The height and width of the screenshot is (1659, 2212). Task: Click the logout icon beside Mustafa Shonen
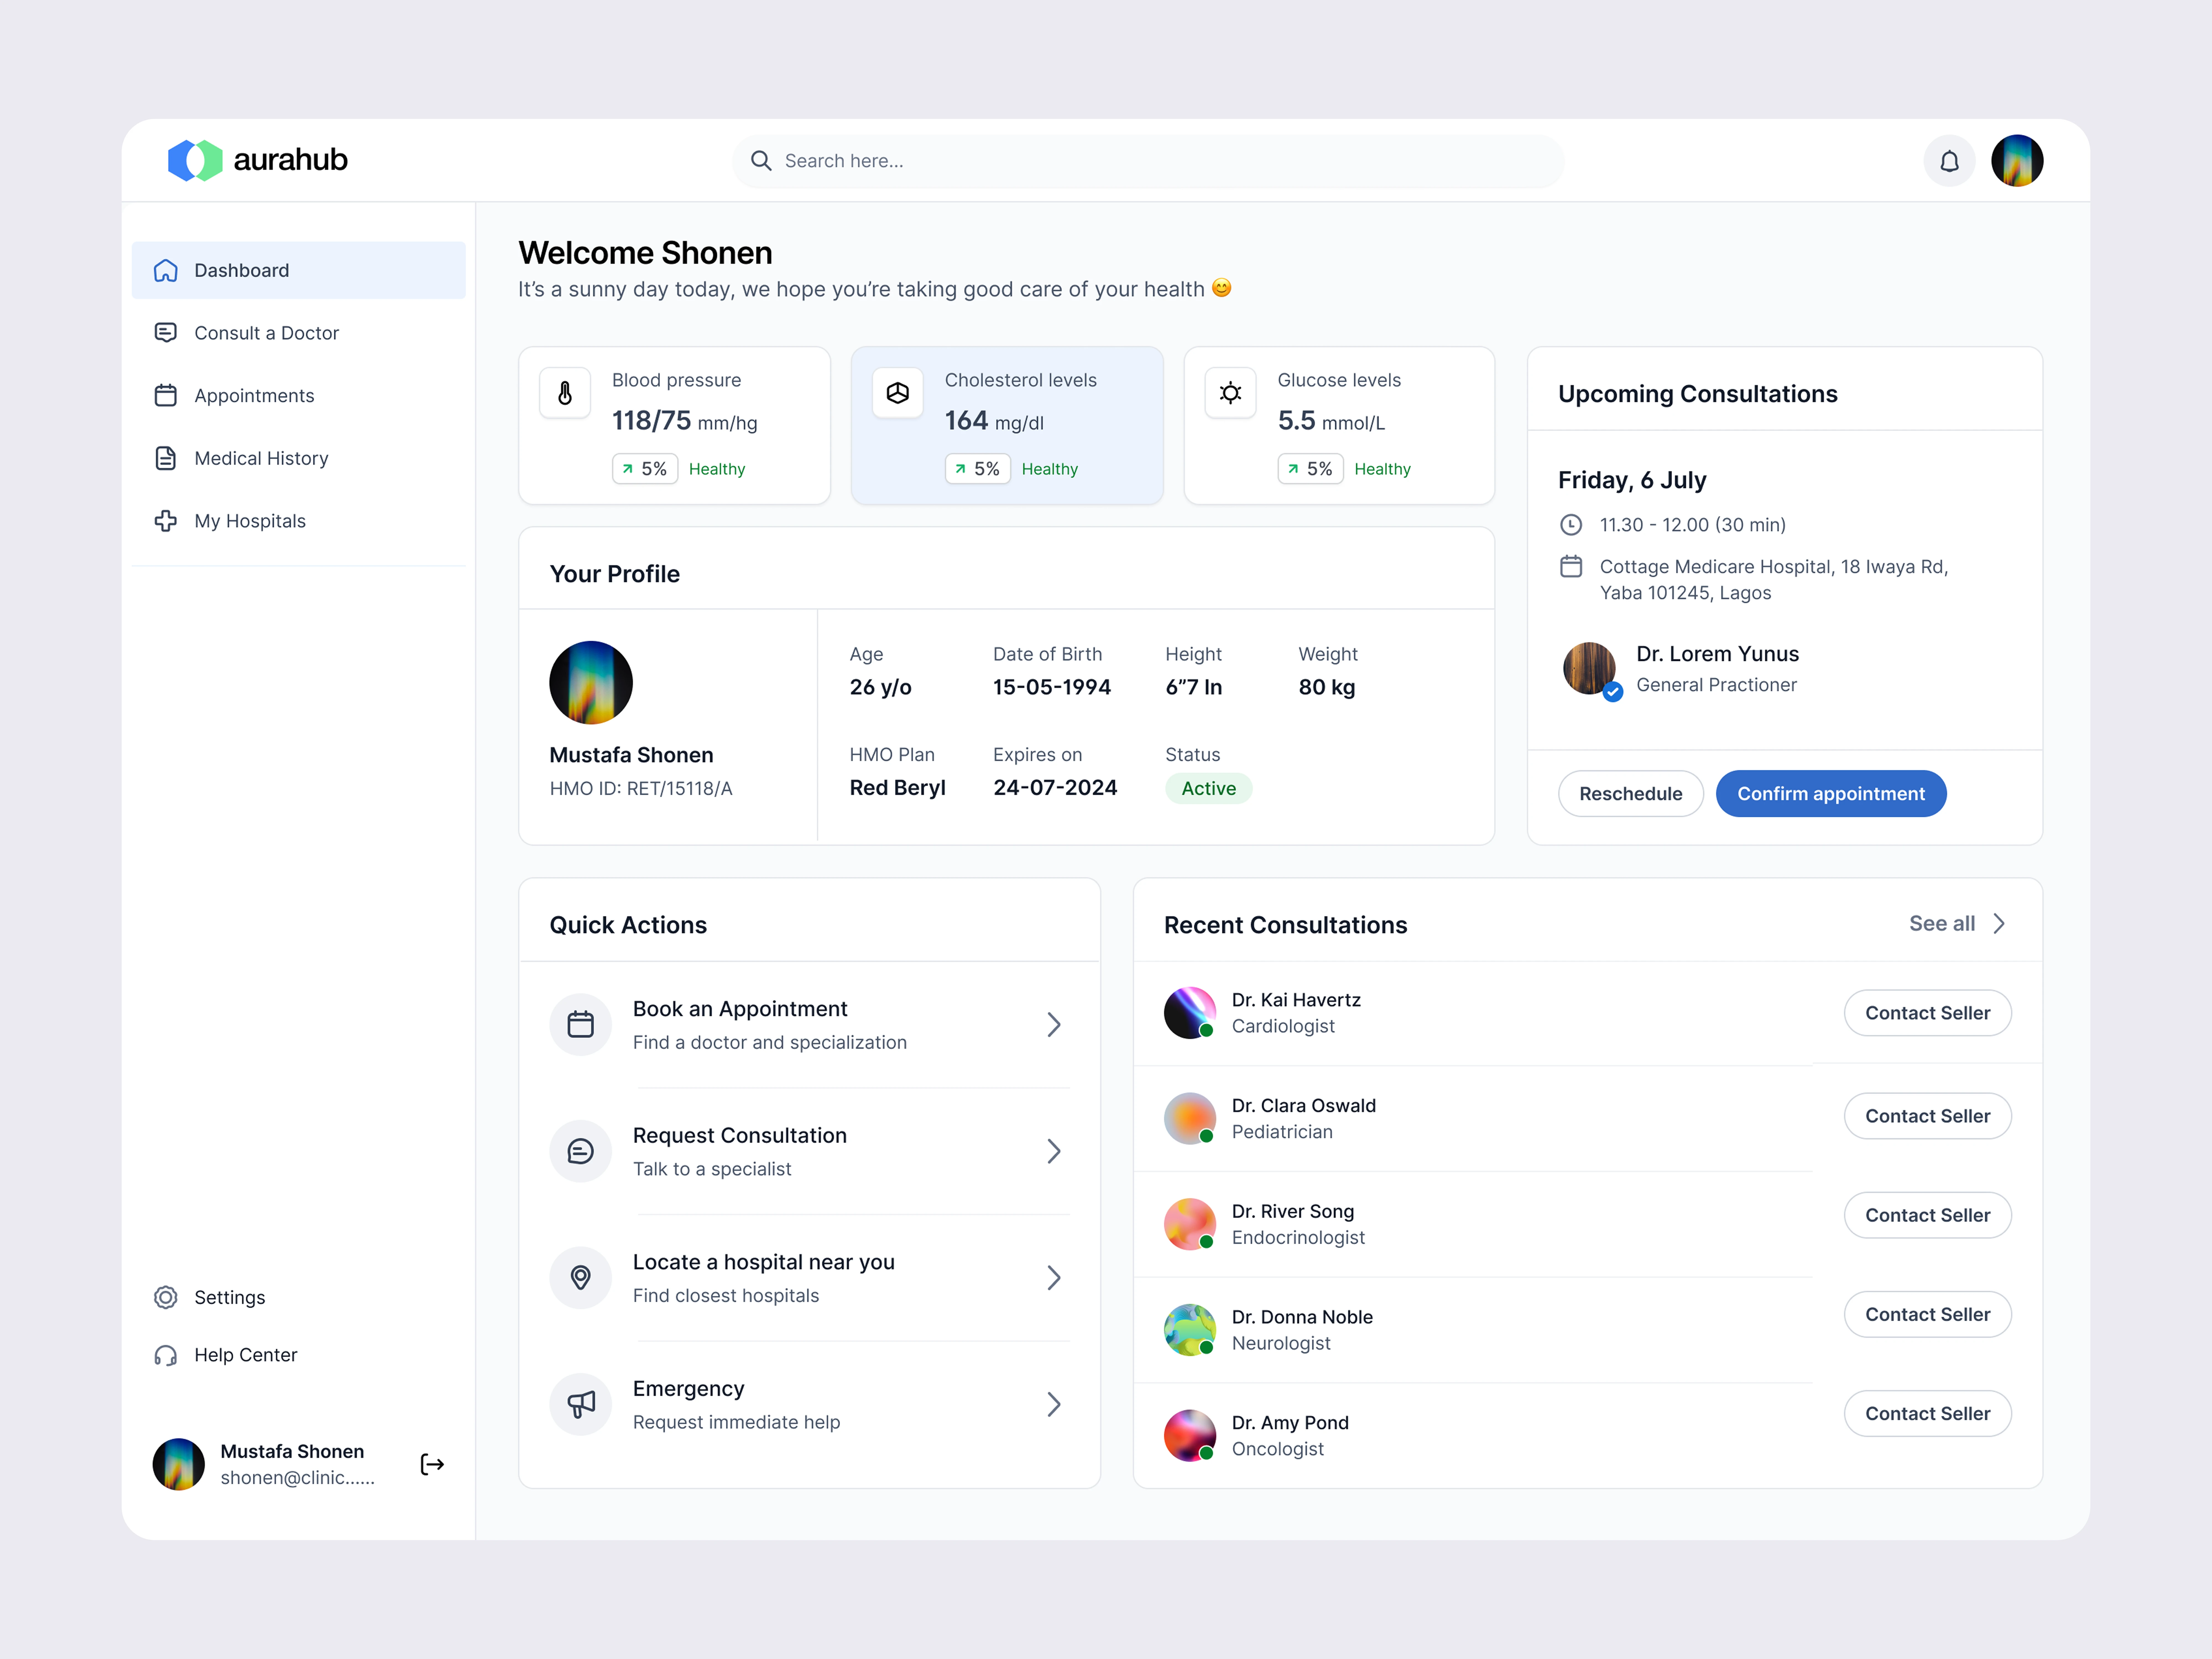point(432,1464)
